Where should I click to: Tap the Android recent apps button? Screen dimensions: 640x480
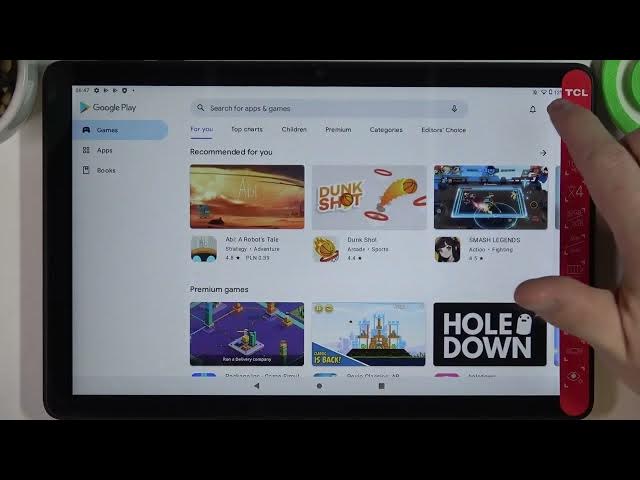(381, 386)
